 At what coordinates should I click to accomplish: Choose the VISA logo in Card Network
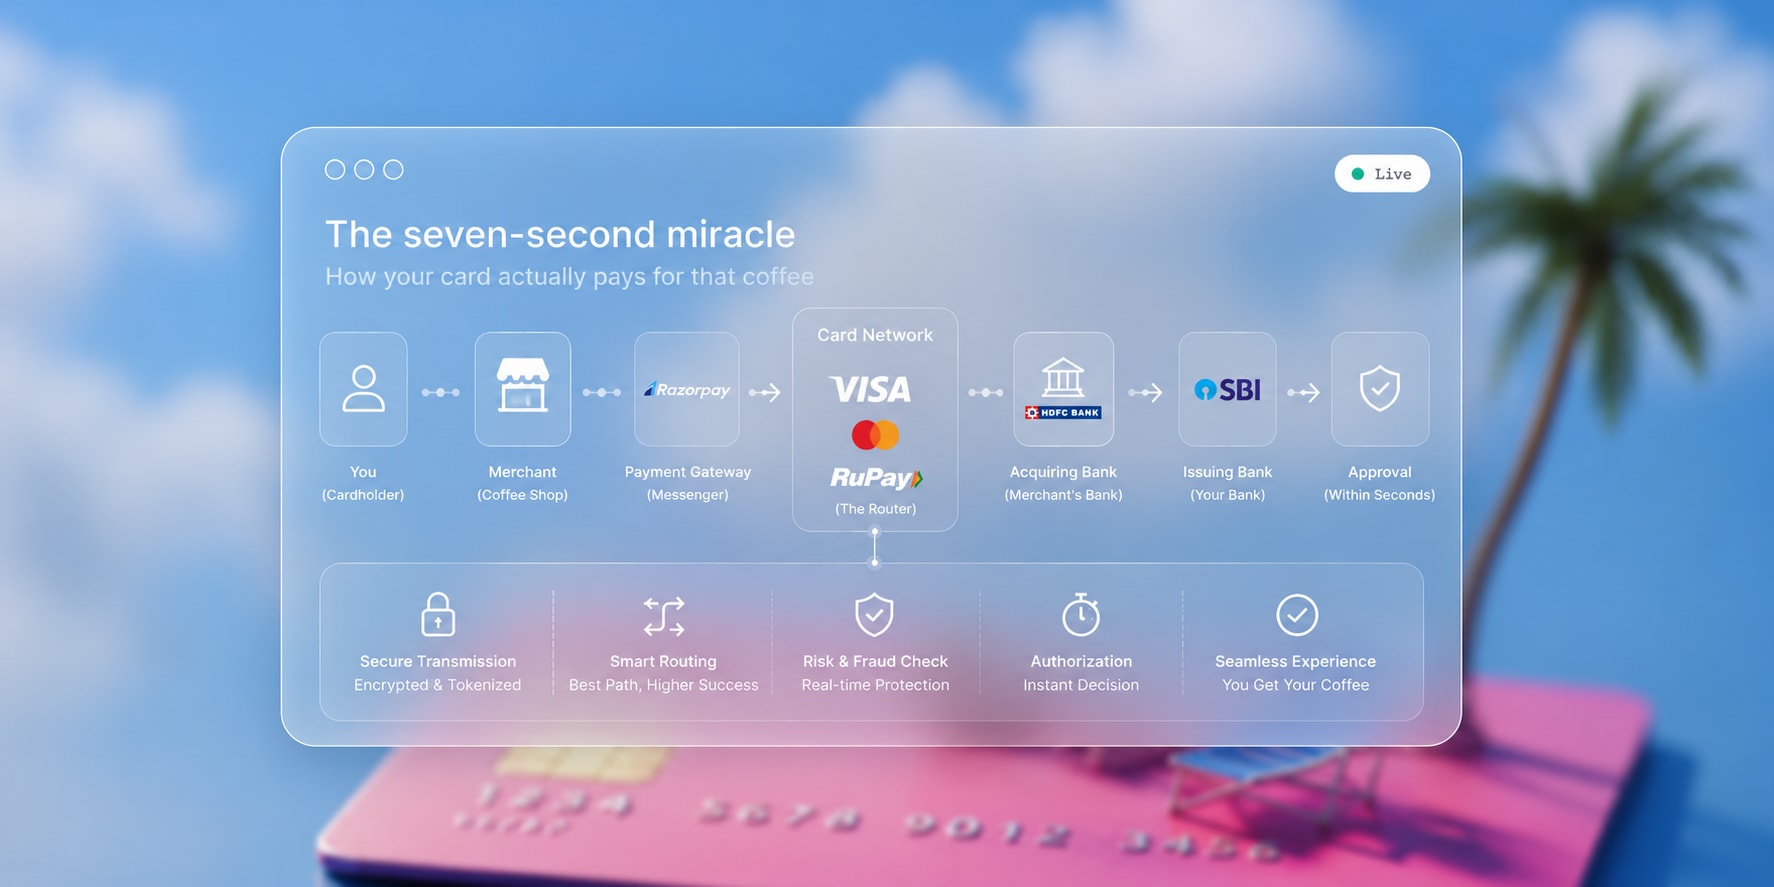coord(871,389)
